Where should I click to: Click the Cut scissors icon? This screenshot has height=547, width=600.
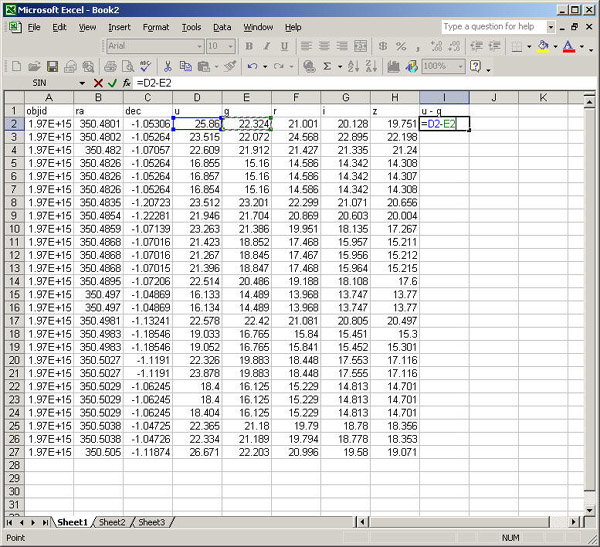coord(168,67)
